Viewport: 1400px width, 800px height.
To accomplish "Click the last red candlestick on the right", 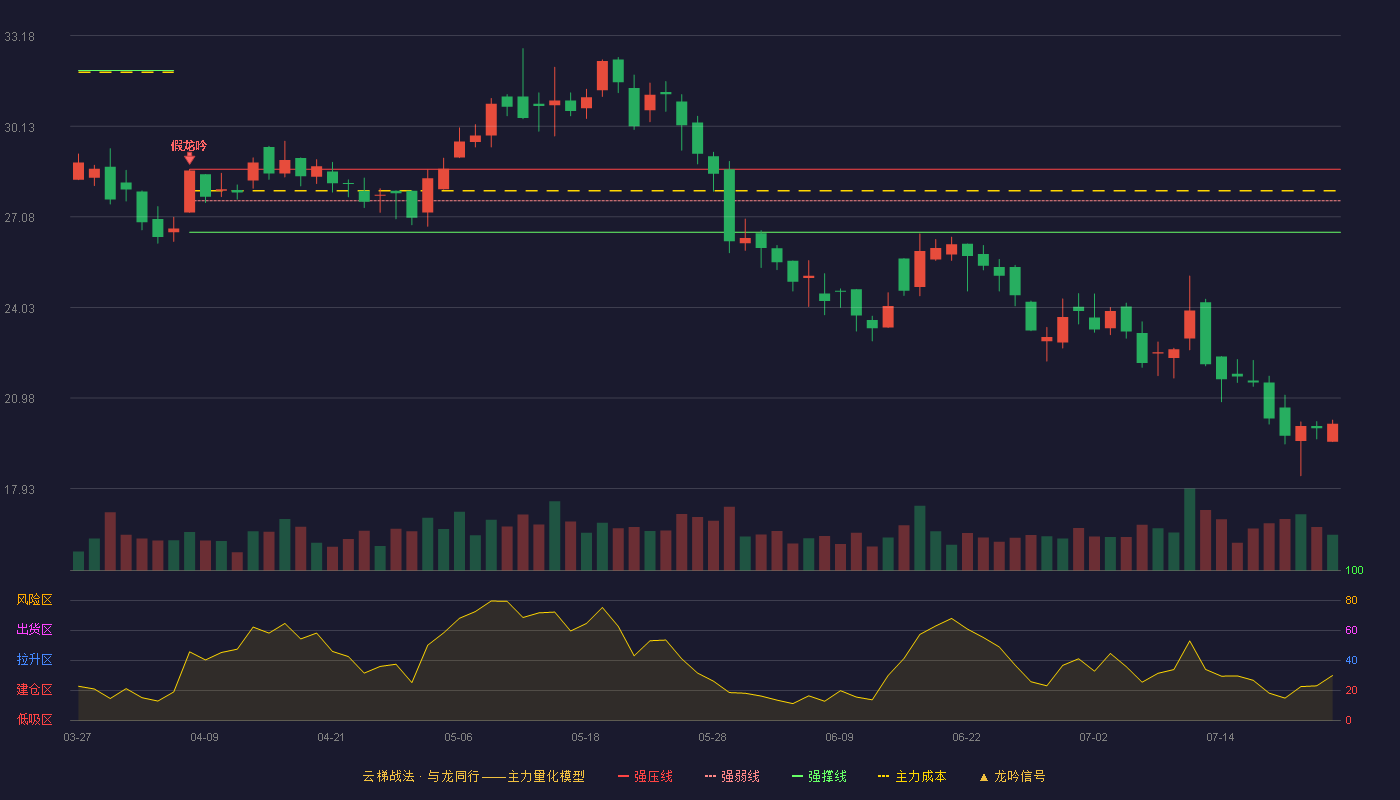I will pyautogui.click(x=1332, y=432).
